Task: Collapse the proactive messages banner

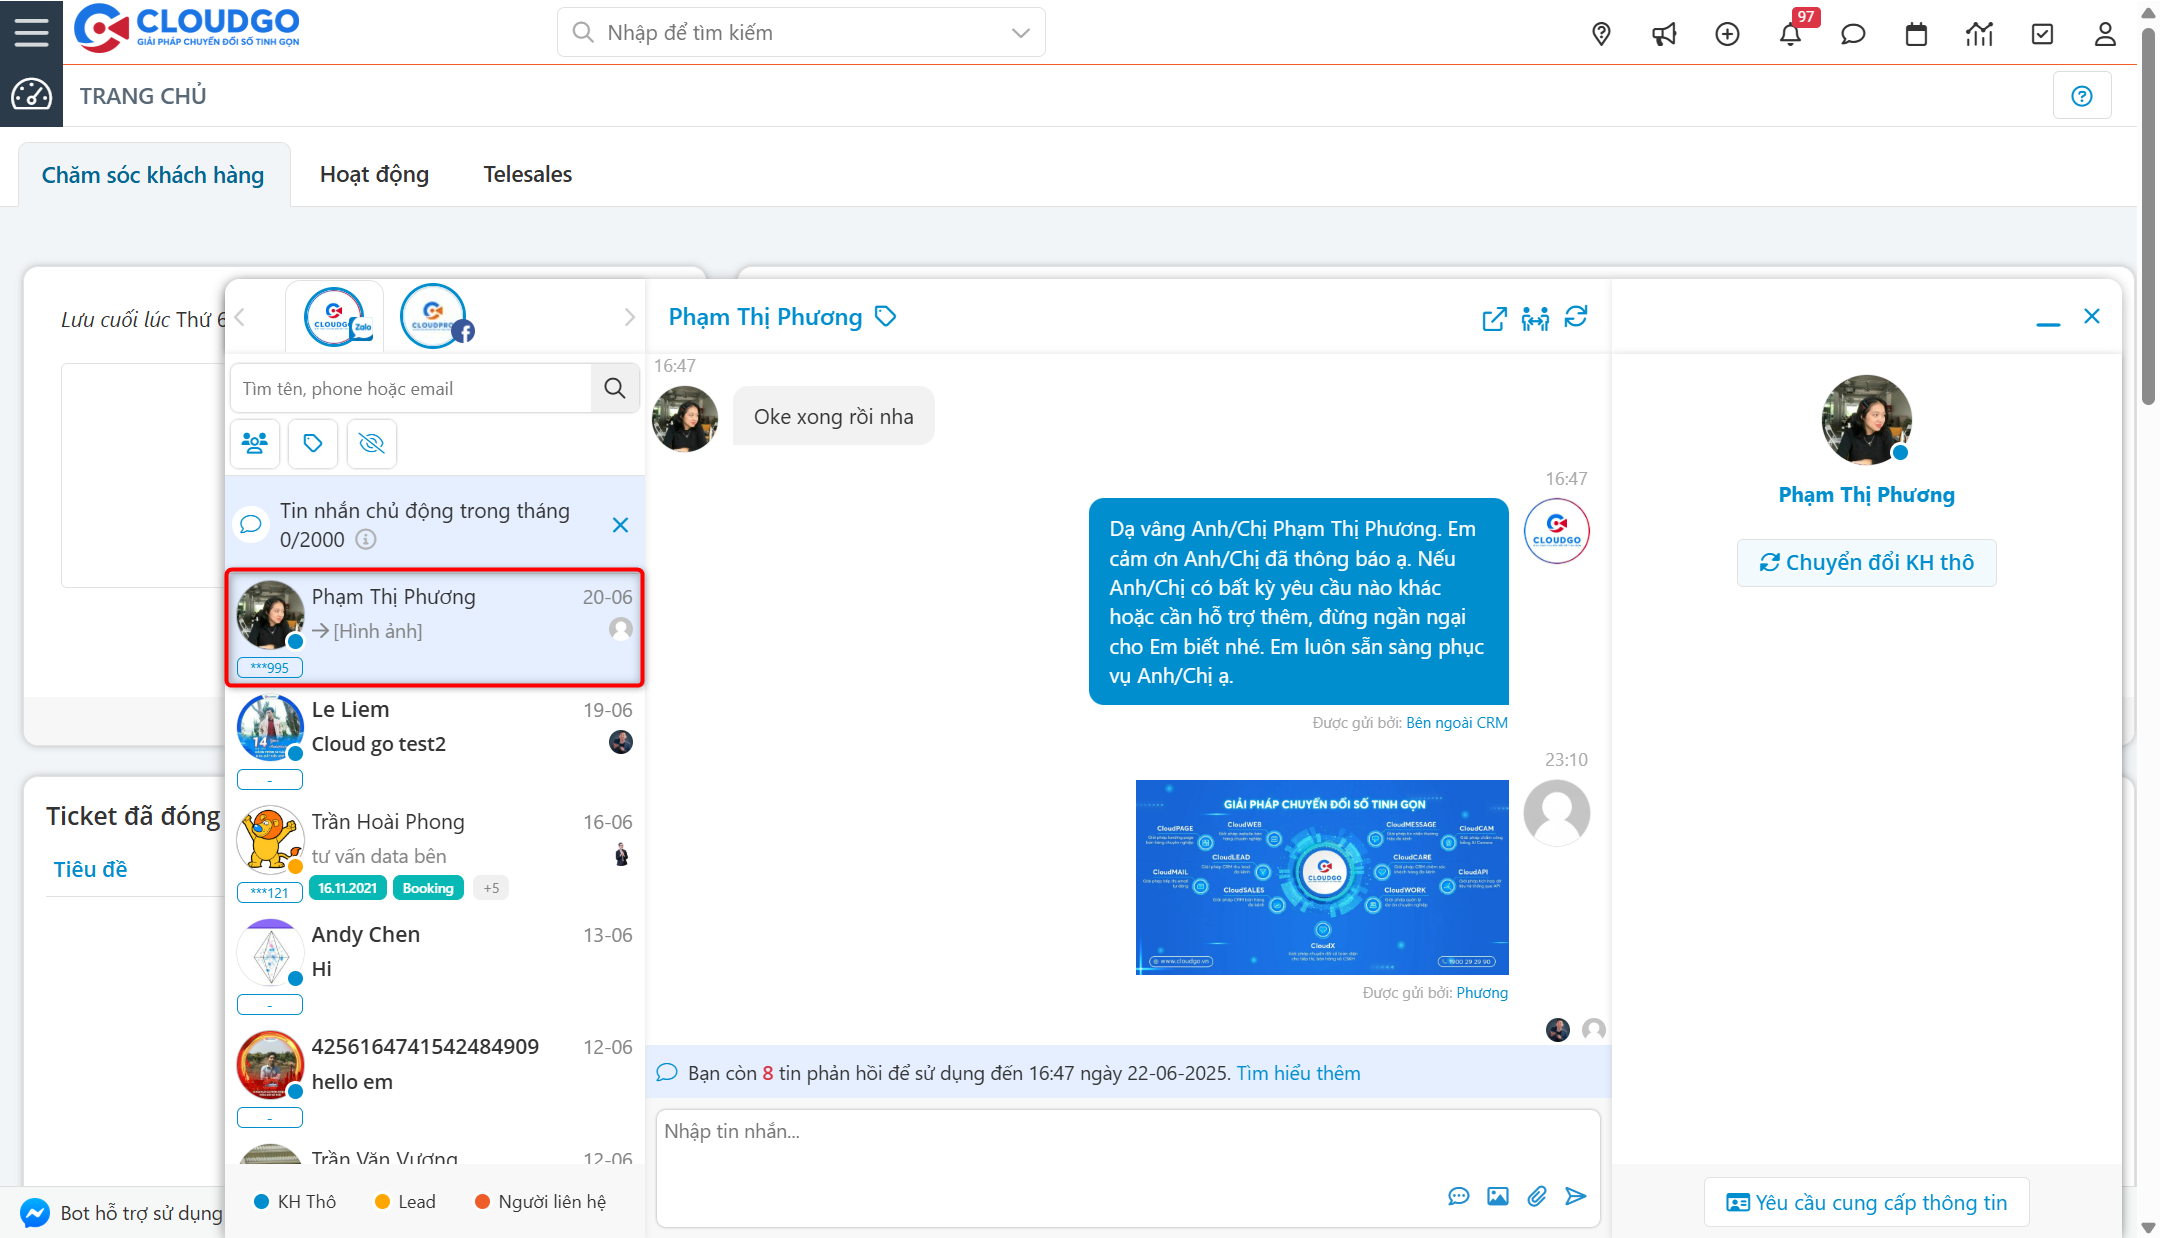Action: tap(620, 524)
